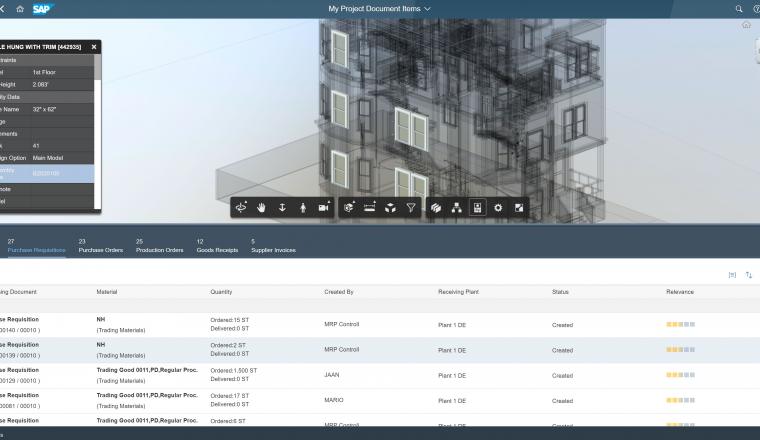Image resolution: width=760 pixels, height=440 pixels.
Task: Select the highlighted Assembly Code property row
Action: [x=47, y=173]
